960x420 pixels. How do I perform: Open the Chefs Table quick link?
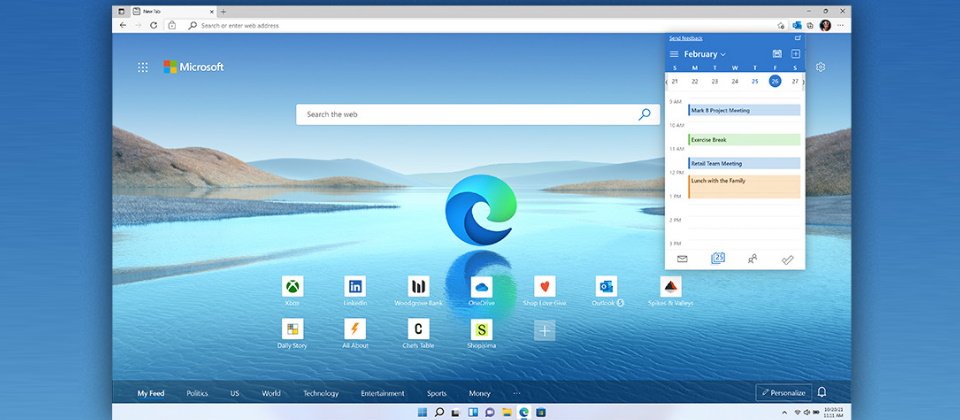coord(419,329)
